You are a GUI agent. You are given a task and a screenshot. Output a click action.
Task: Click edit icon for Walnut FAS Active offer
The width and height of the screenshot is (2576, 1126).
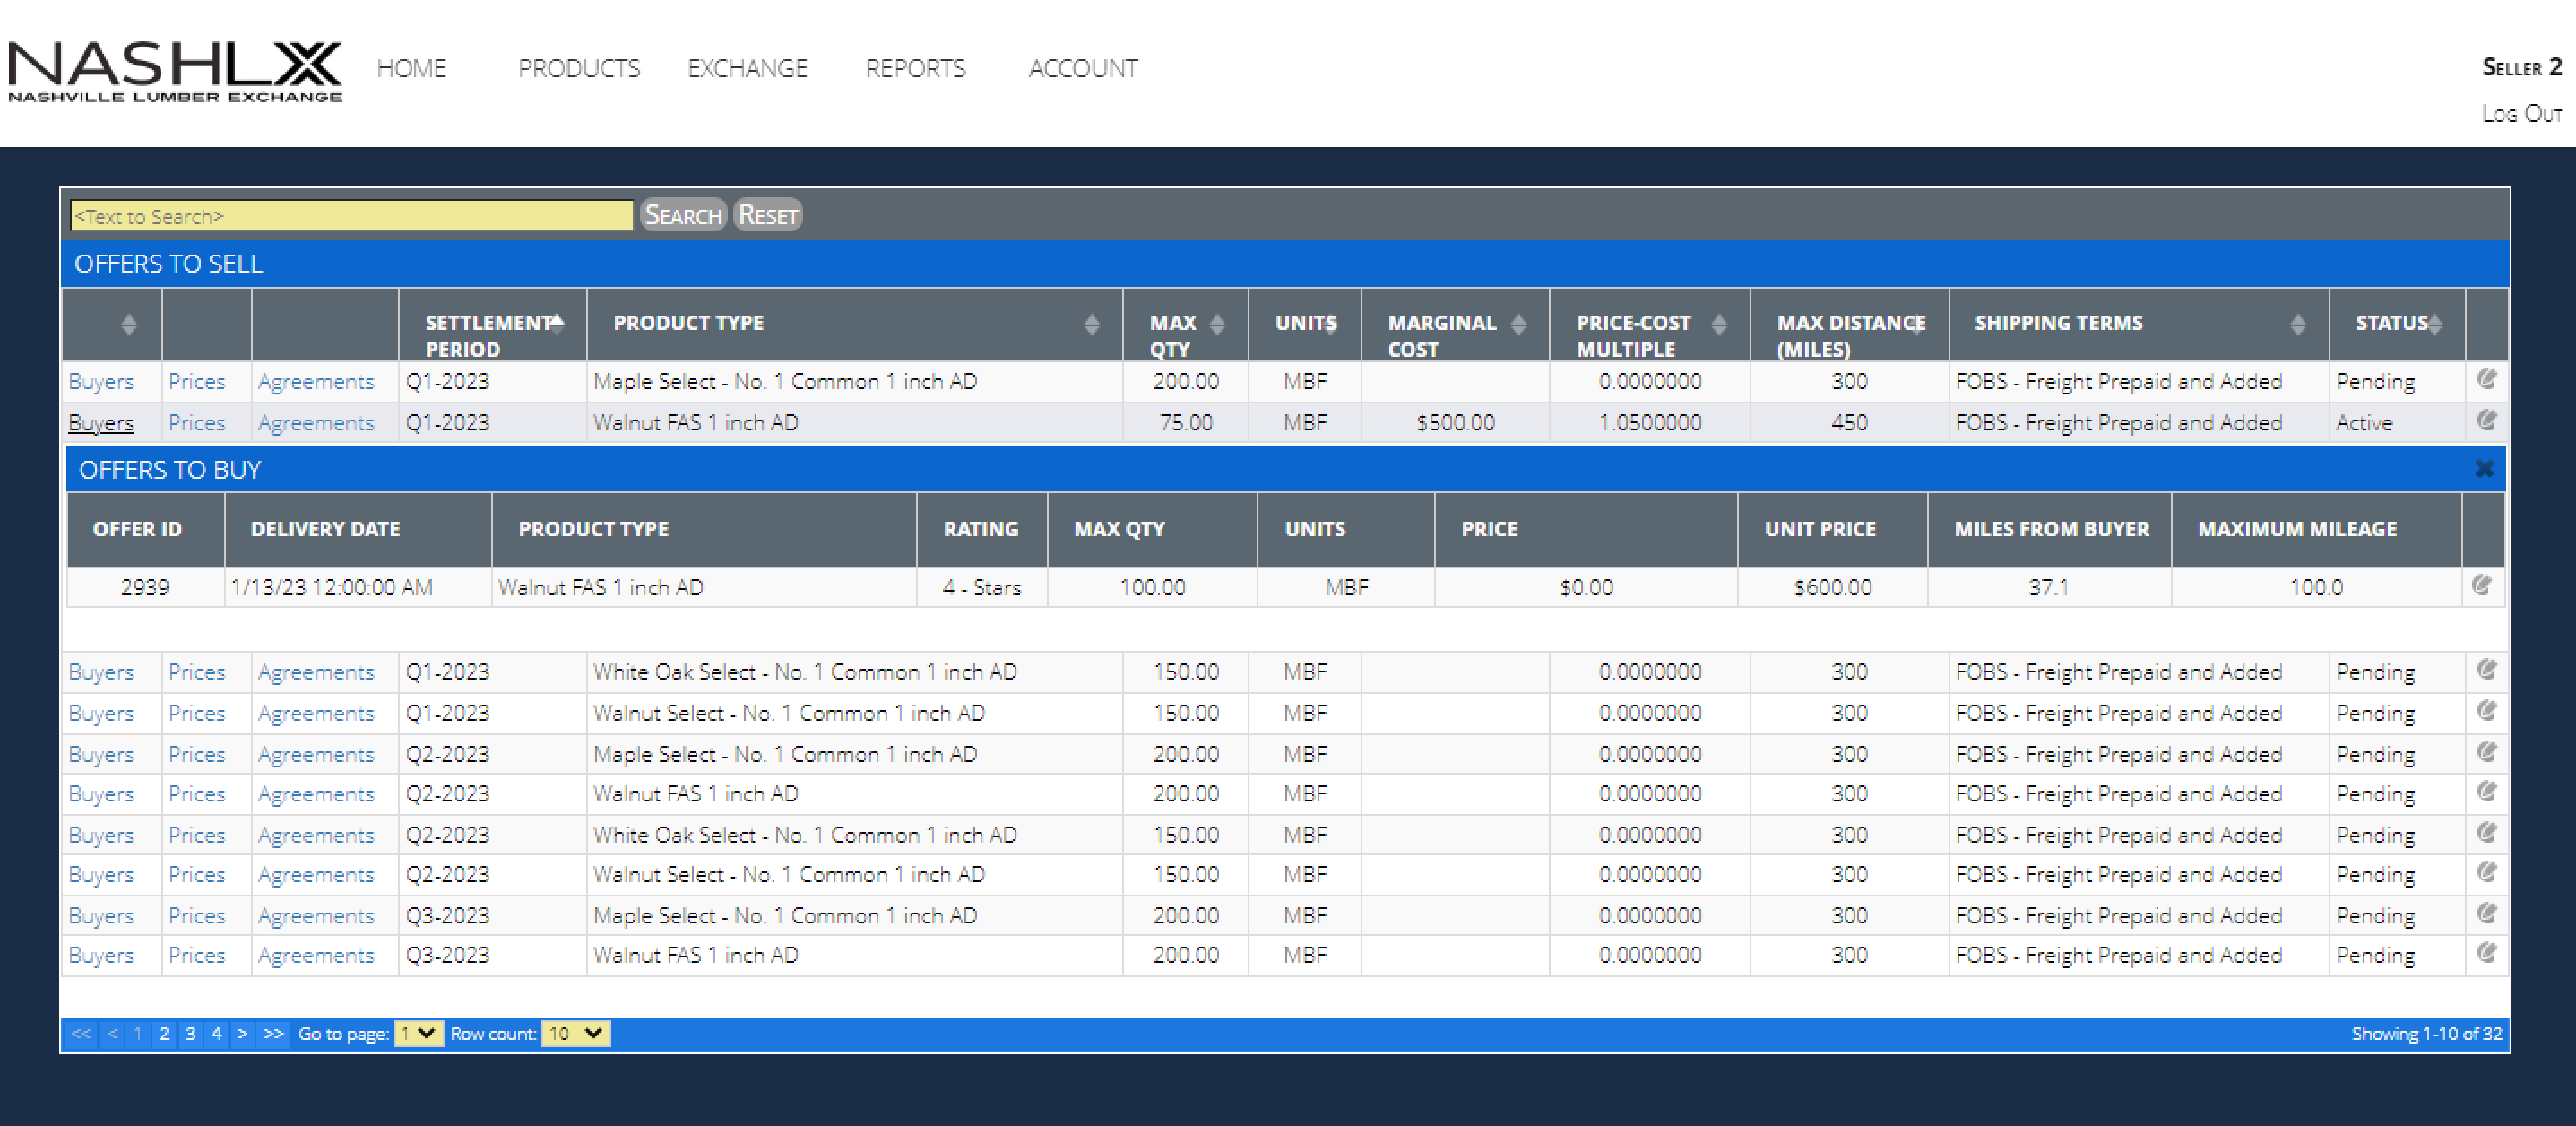pos(2486,421)
